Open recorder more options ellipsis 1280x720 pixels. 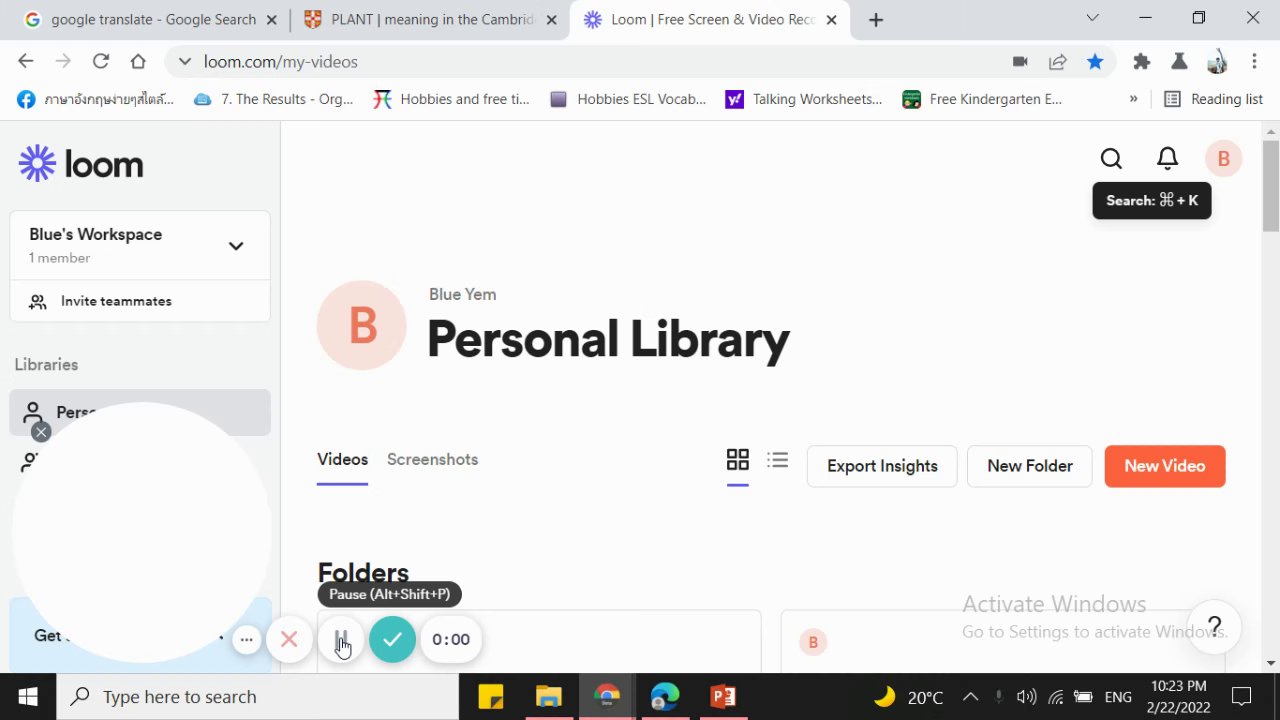coord(246,639)
